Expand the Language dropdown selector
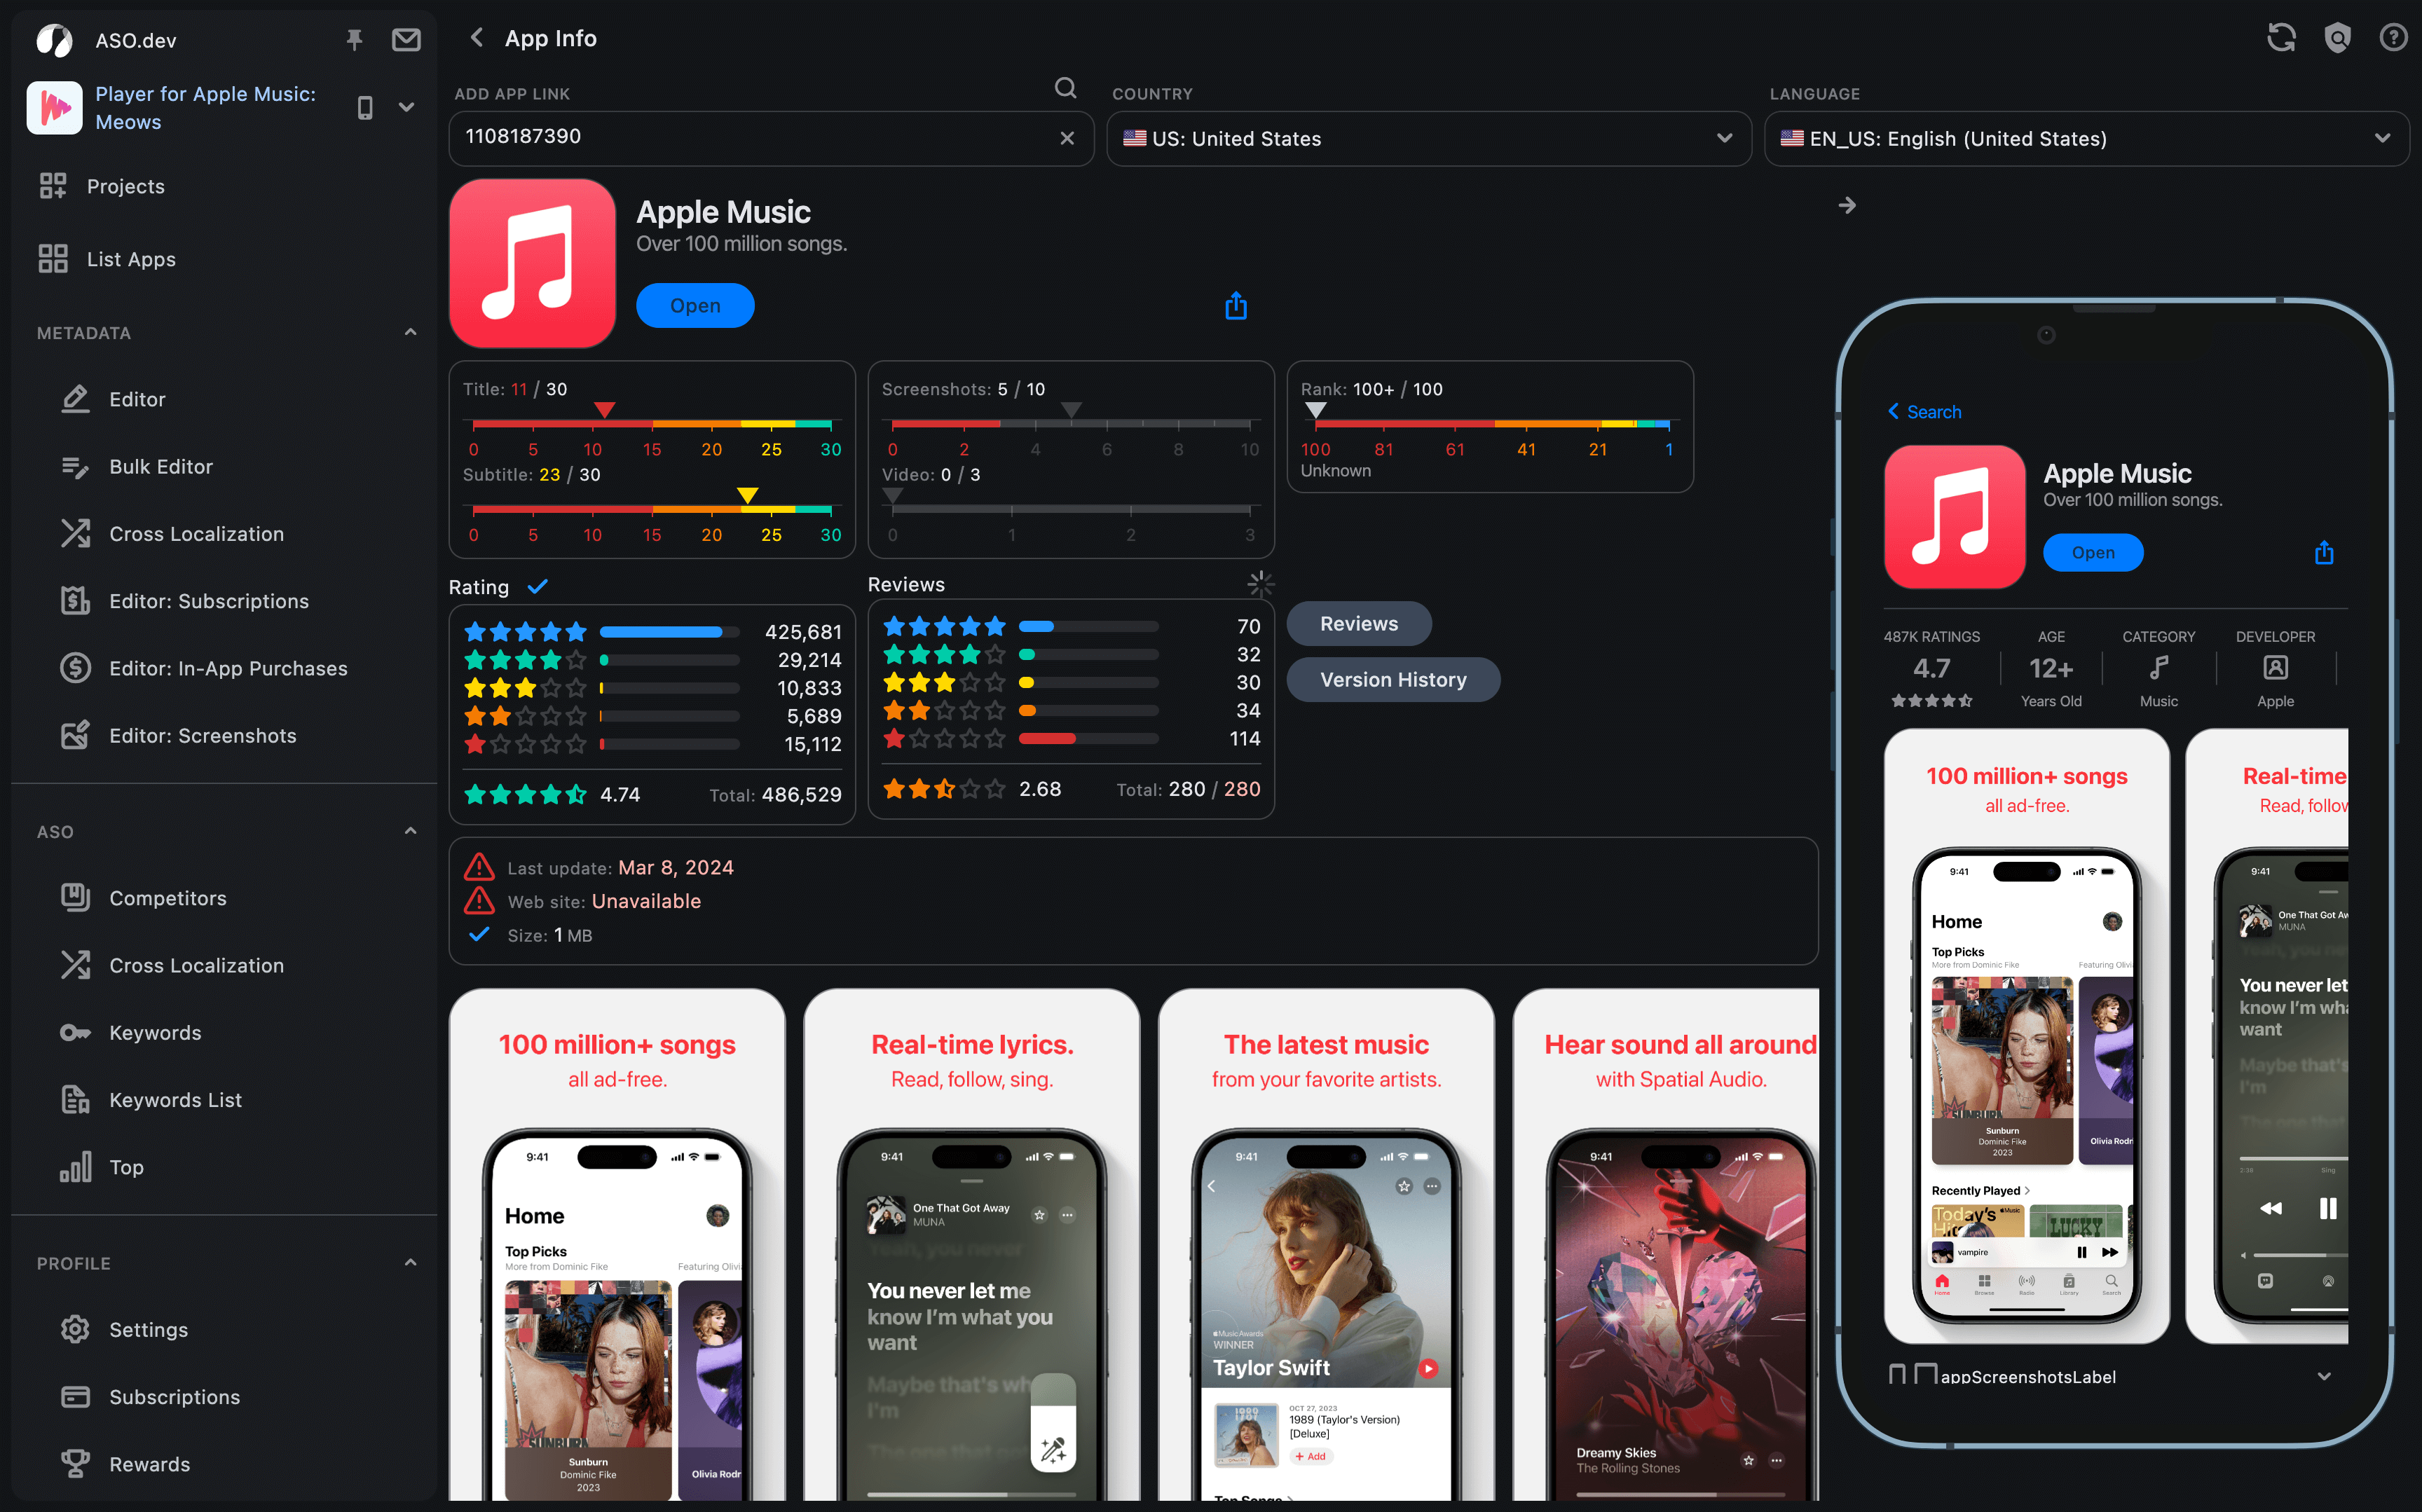 (x=2084, y=137)
